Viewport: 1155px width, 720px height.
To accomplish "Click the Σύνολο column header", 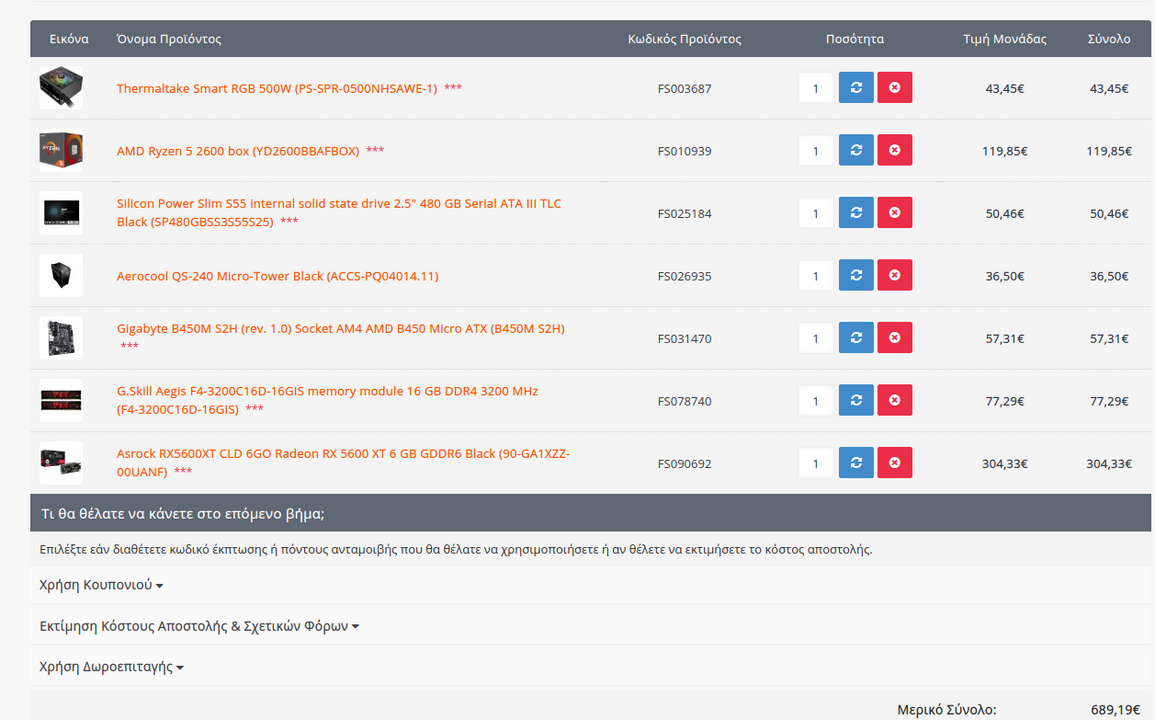I will click(x=1109, y=39).
